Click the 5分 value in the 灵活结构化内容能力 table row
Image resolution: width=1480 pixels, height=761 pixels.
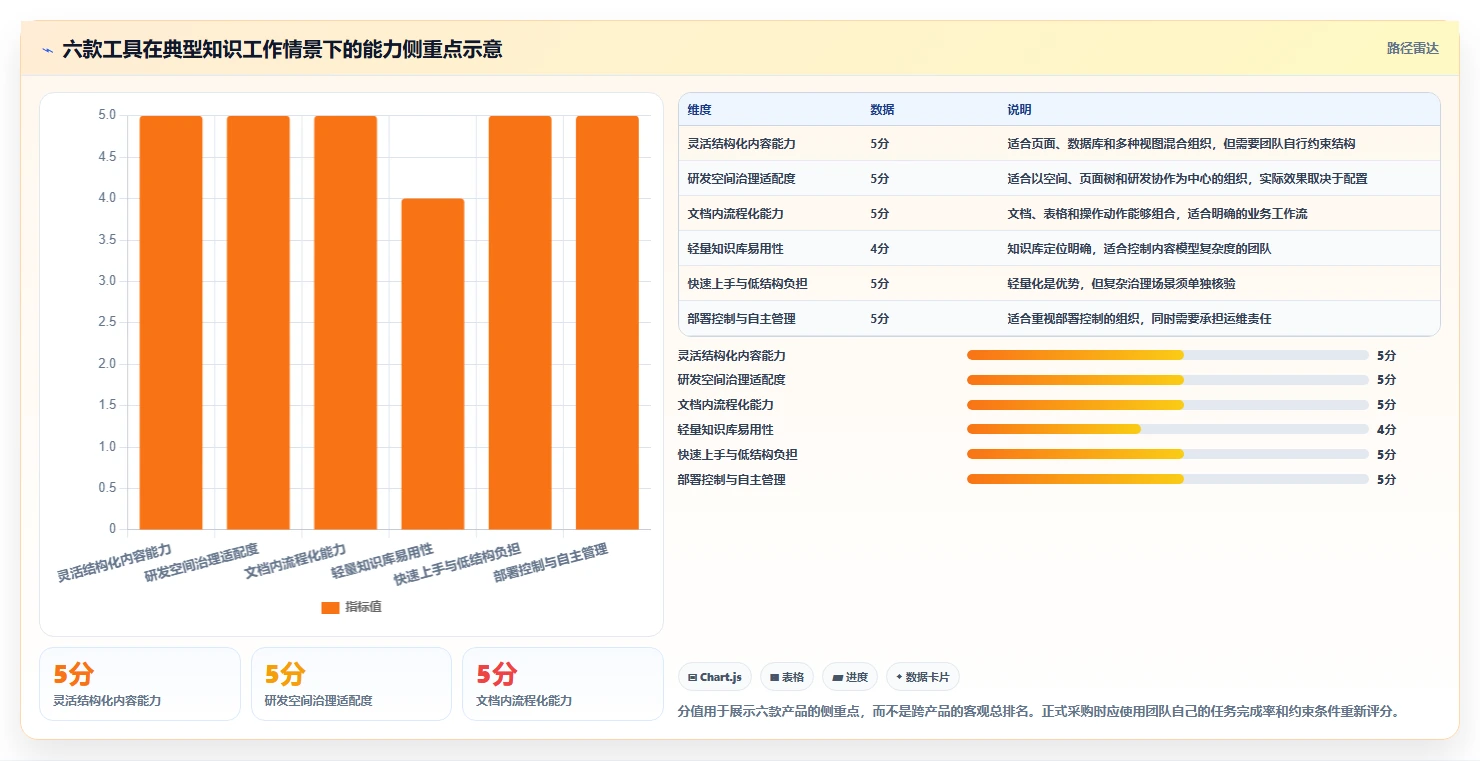pyautogui.click(x=879, y=144)
